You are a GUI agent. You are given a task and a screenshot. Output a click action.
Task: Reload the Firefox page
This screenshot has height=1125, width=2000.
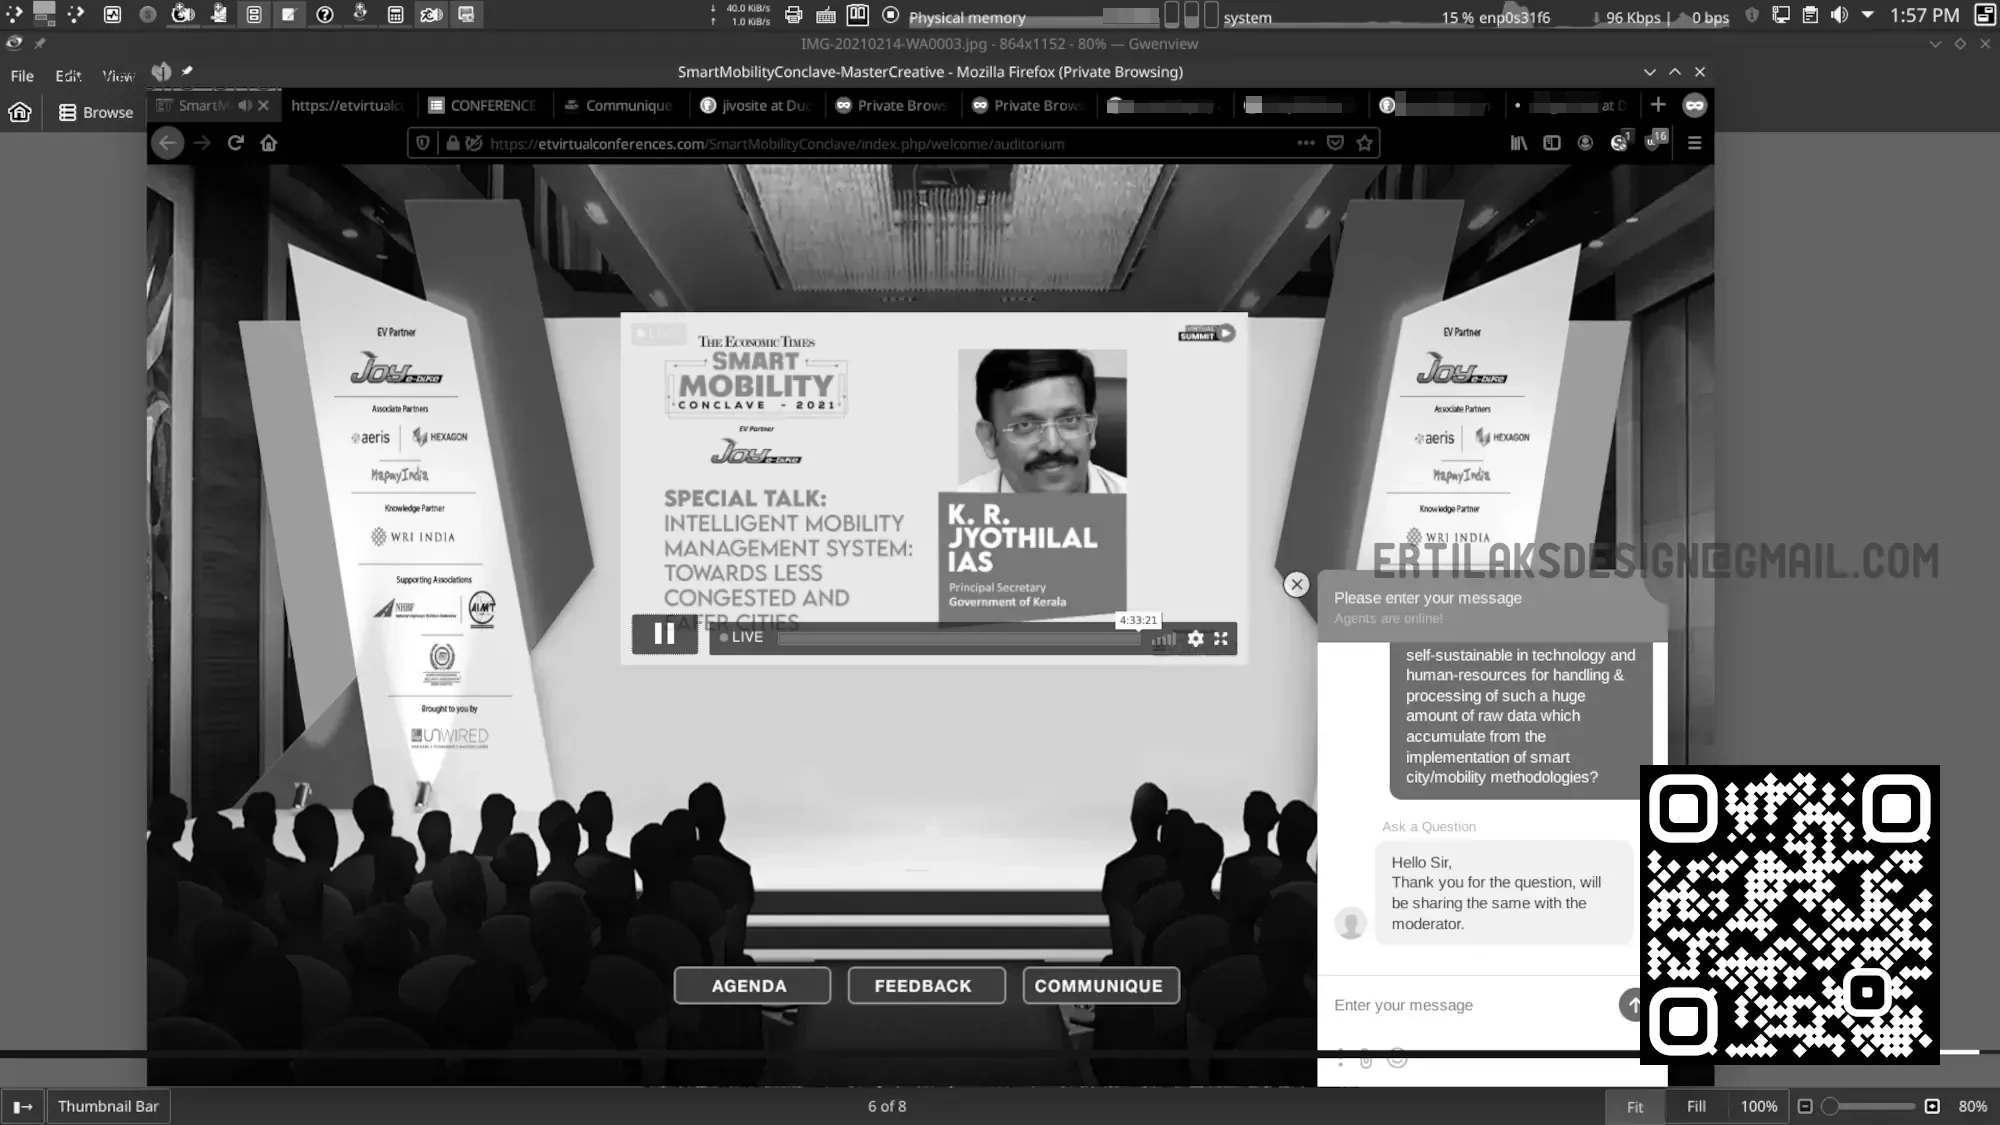click(x=236, y=143)
